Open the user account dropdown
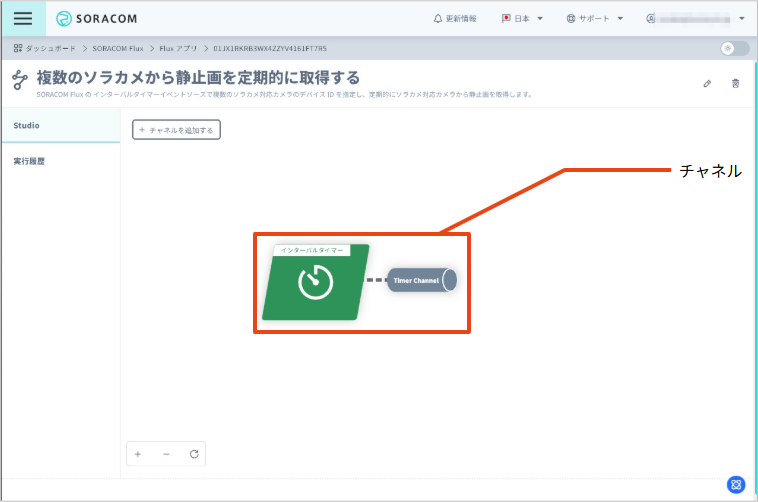This screenshot has height=502, width=758. pyautogui.click(x=695, y=18)
